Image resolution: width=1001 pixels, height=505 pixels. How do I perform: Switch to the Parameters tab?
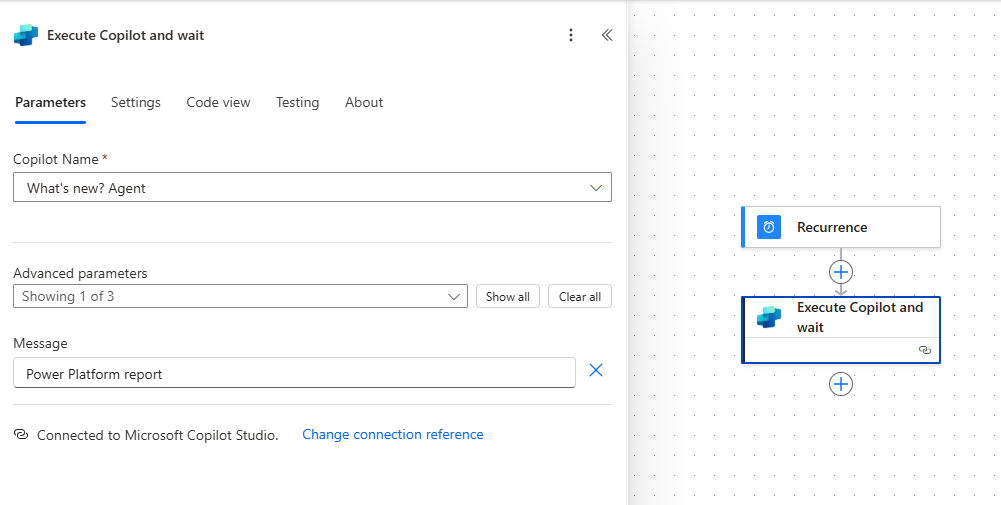click(x=50, y=102)
